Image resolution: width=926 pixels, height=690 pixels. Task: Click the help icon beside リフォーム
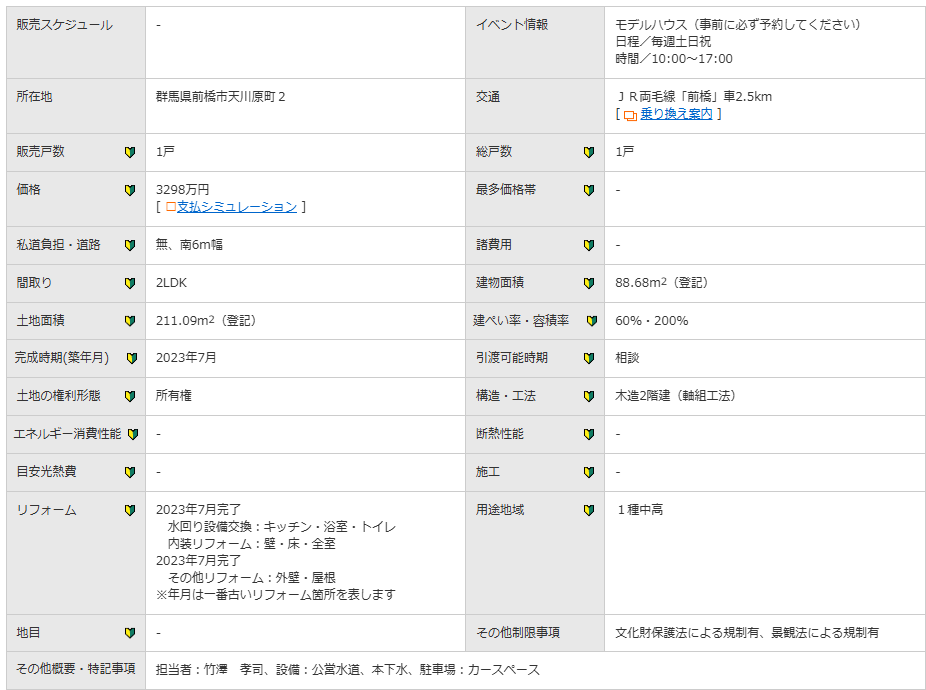(130, 510)
